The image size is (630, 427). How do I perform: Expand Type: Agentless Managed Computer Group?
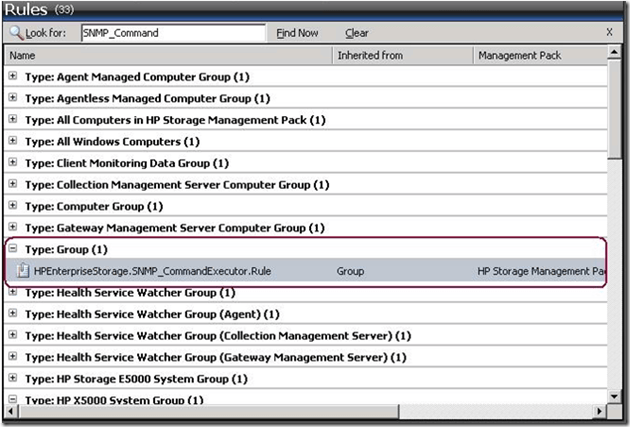click(12, 98)
